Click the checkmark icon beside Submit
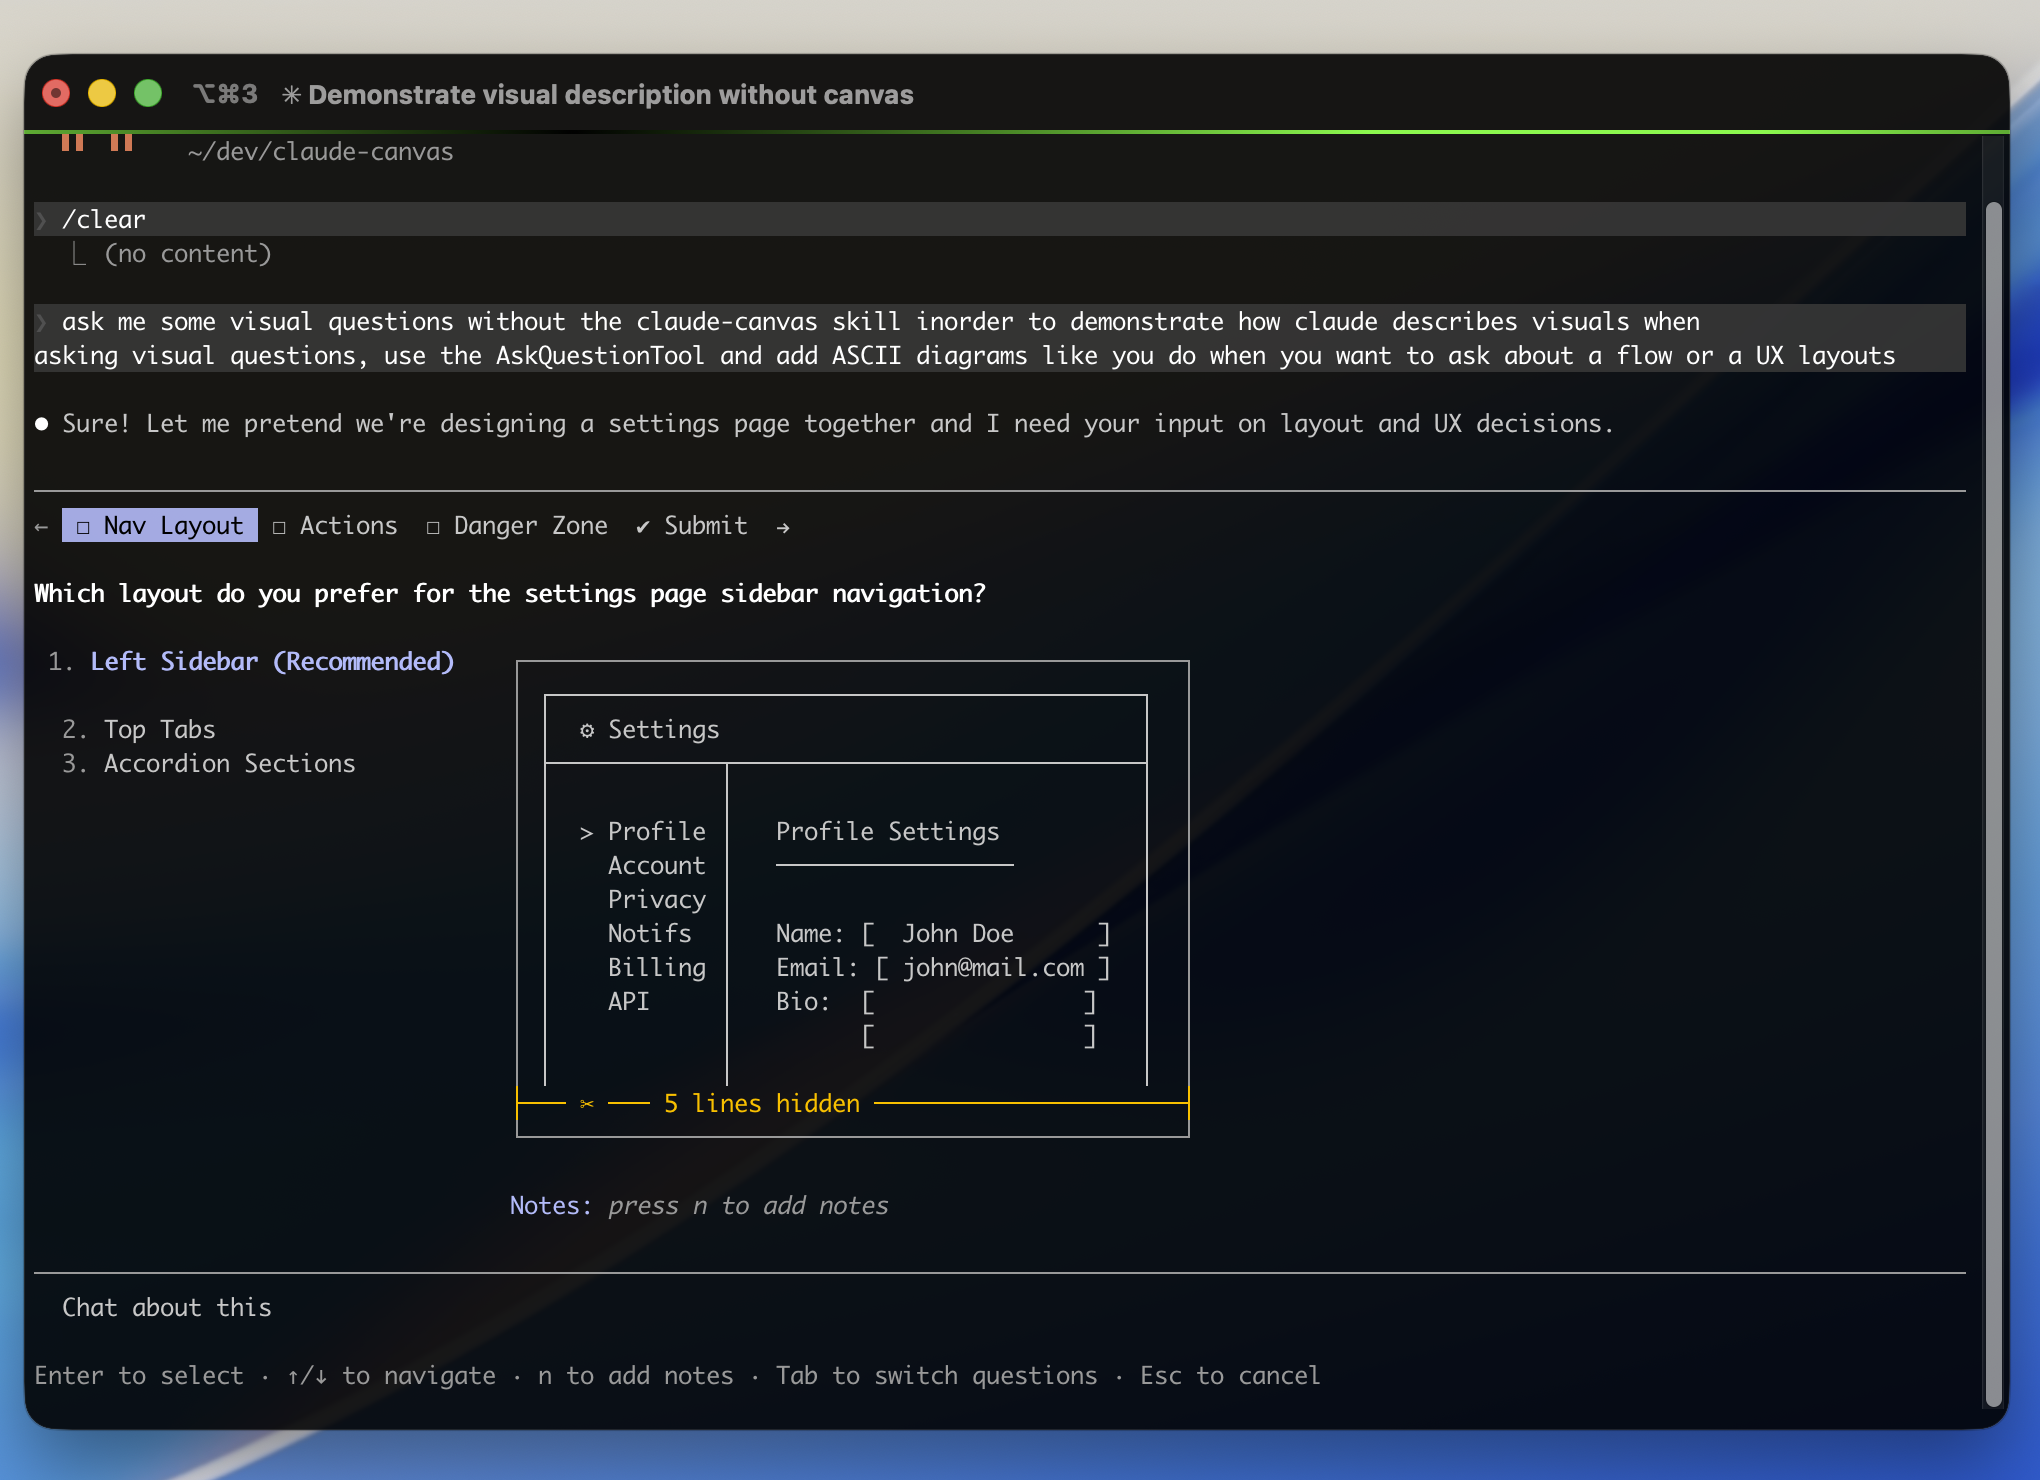Screen dimensions: 2040x1480 (x=641, y=525)
